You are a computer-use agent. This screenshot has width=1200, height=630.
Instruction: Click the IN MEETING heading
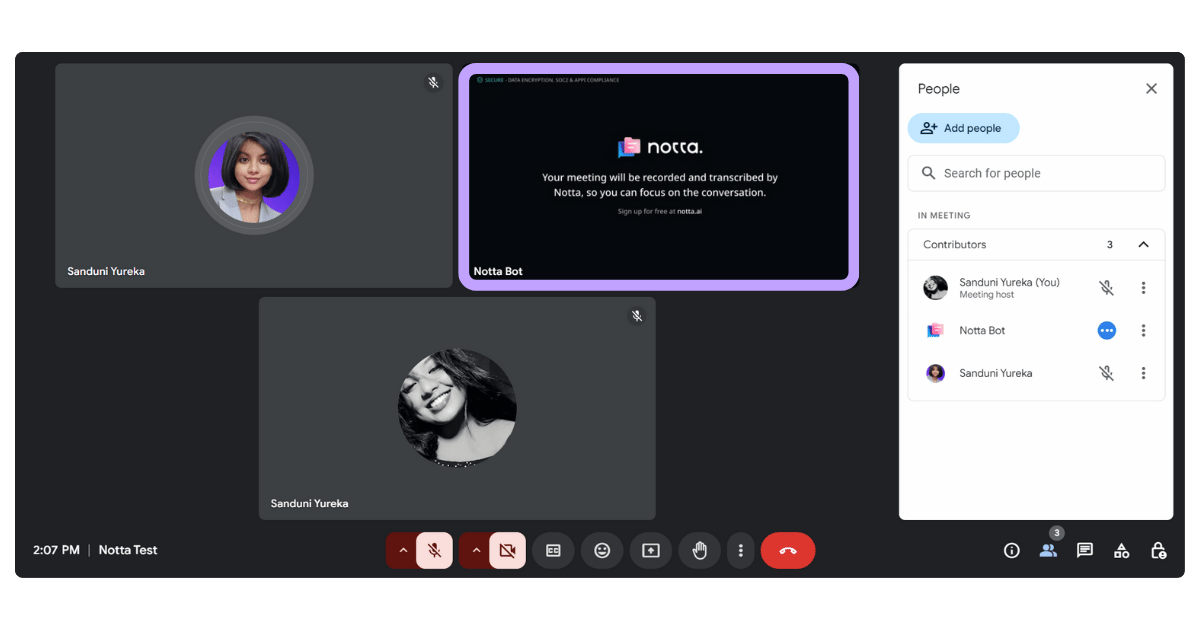(x=944, y=216)
